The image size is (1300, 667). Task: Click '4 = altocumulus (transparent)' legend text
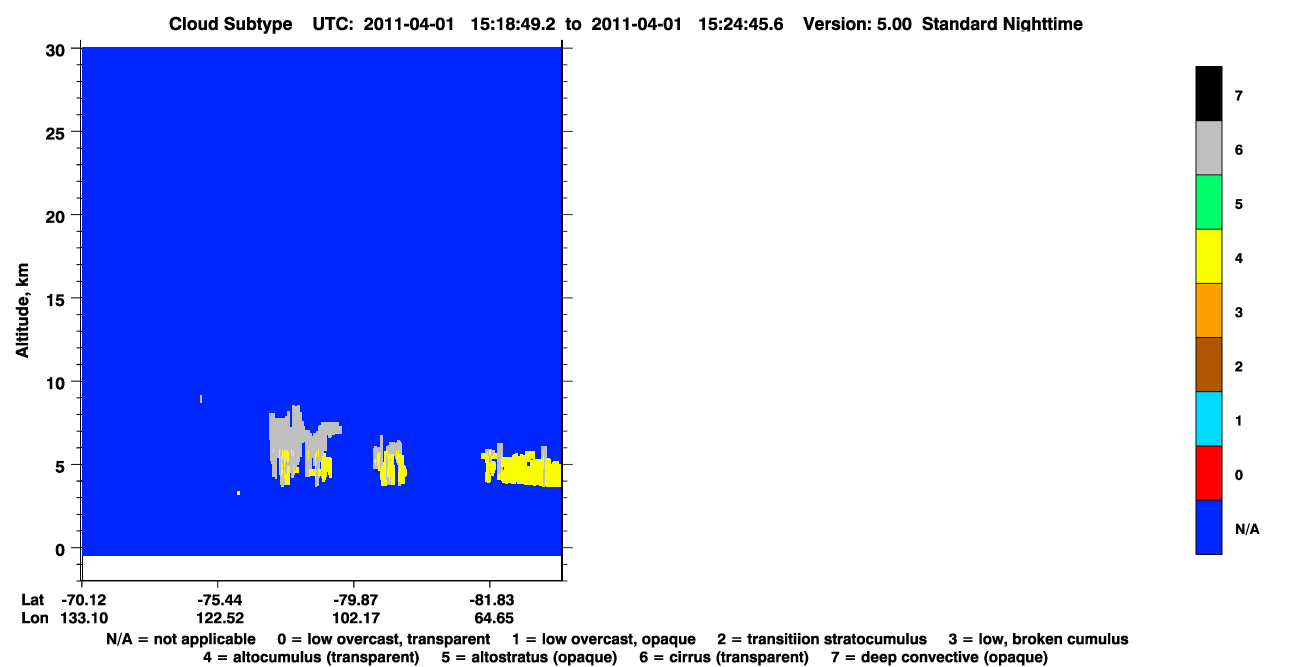311,657
